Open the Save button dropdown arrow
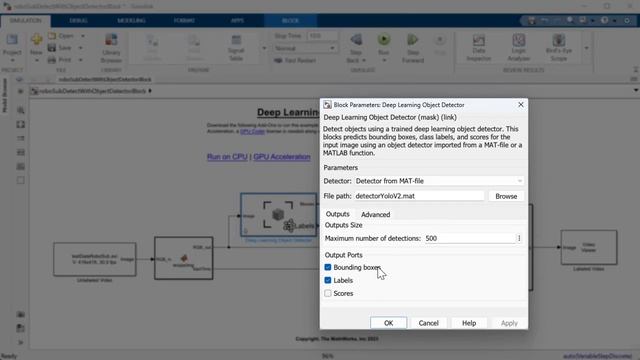 [x=80, y=48]
